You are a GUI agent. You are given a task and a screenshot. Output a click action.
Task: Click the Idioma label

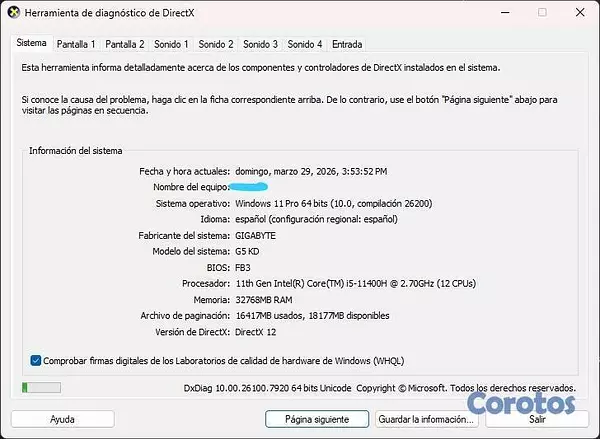215,219
